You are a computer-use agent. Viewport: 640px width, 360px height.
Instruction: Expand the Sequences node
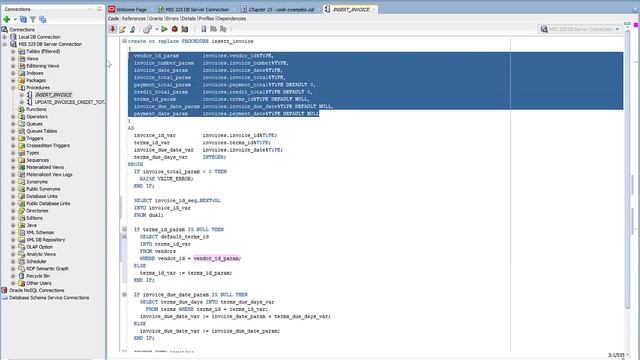[13, 160]
